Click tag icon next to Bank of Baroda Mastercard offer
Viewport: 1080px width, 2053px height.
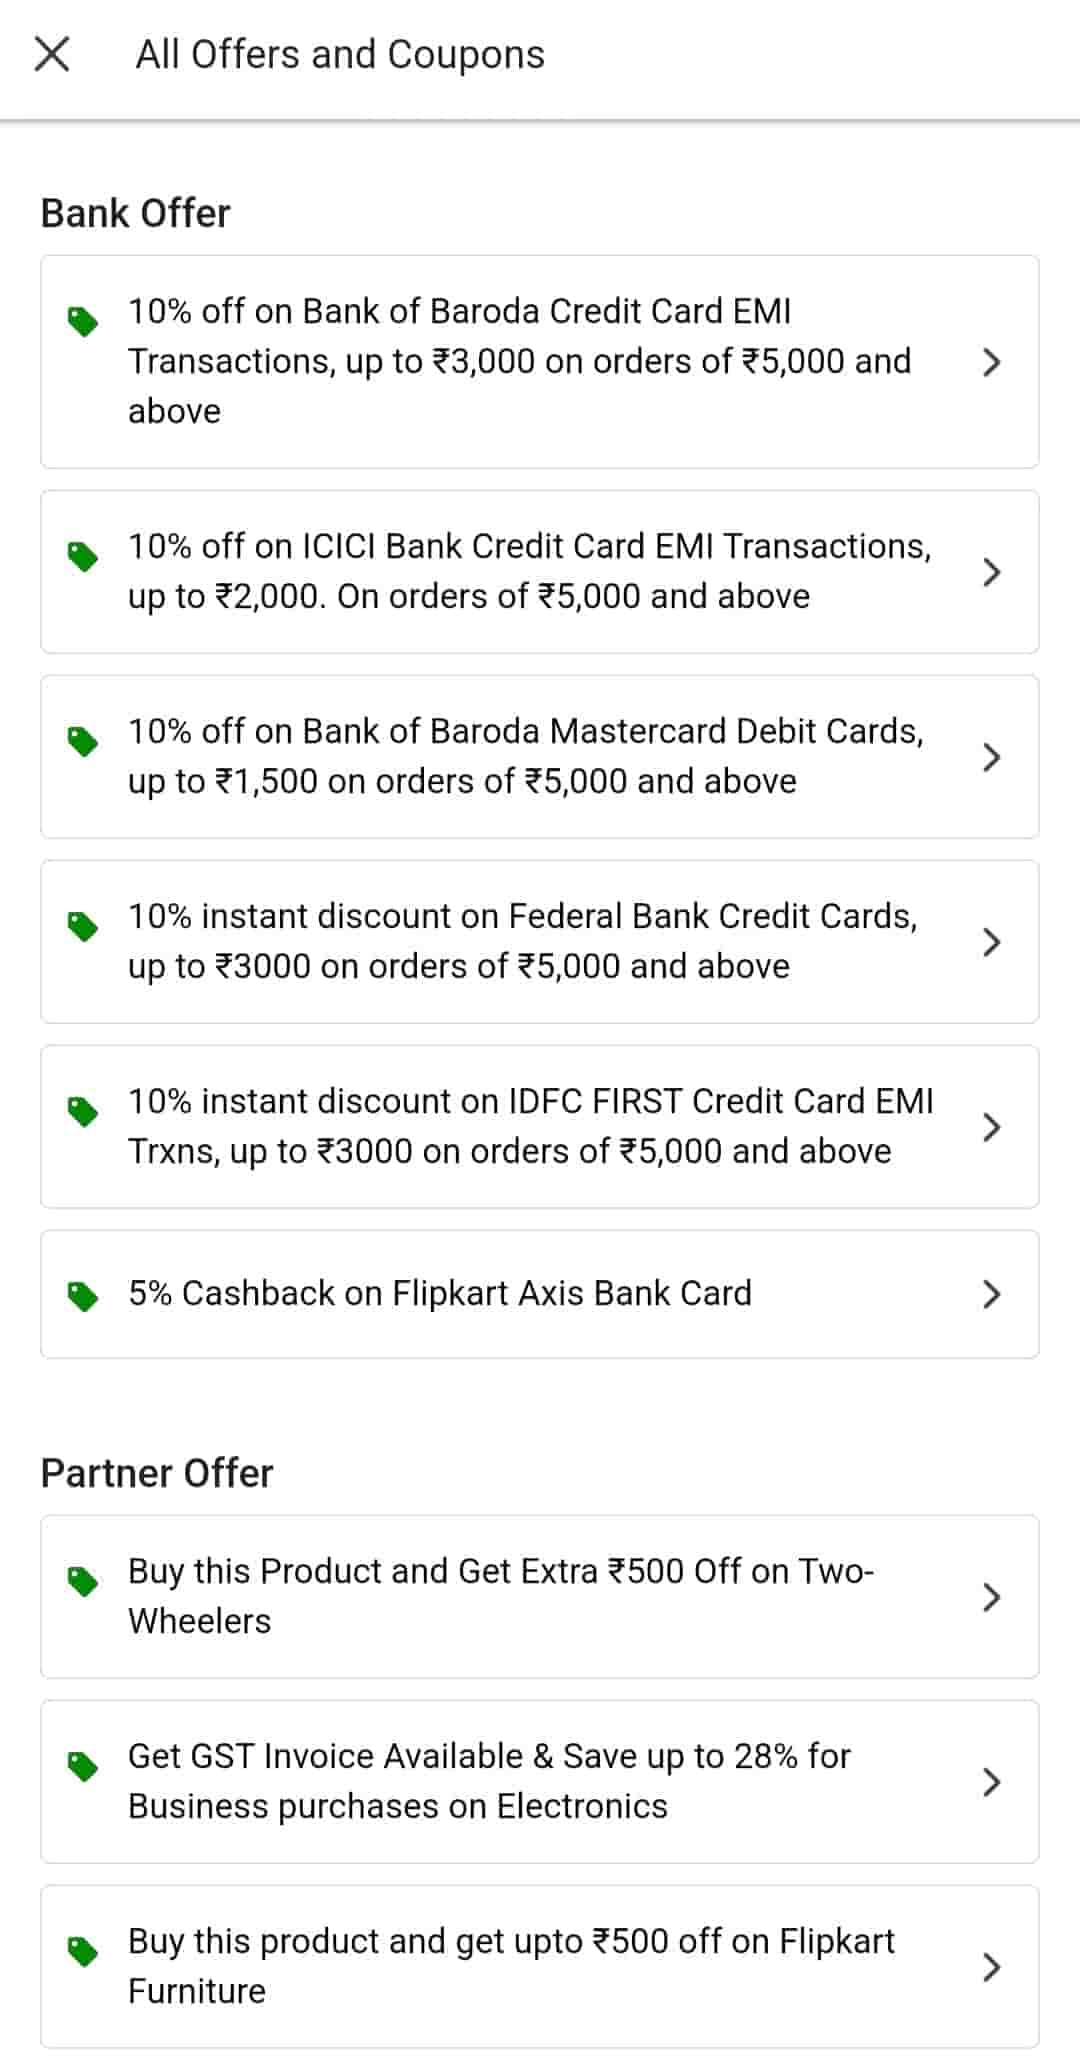click(82, 741)
